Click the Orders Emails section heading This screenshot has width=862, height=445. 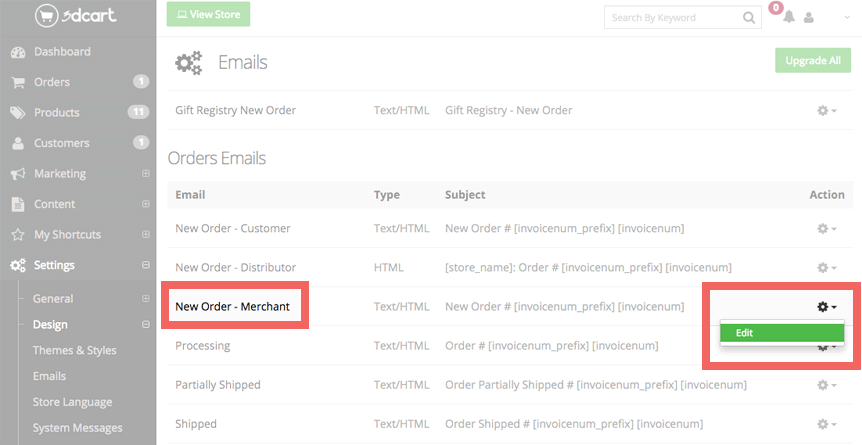click(x=217, y=158)
